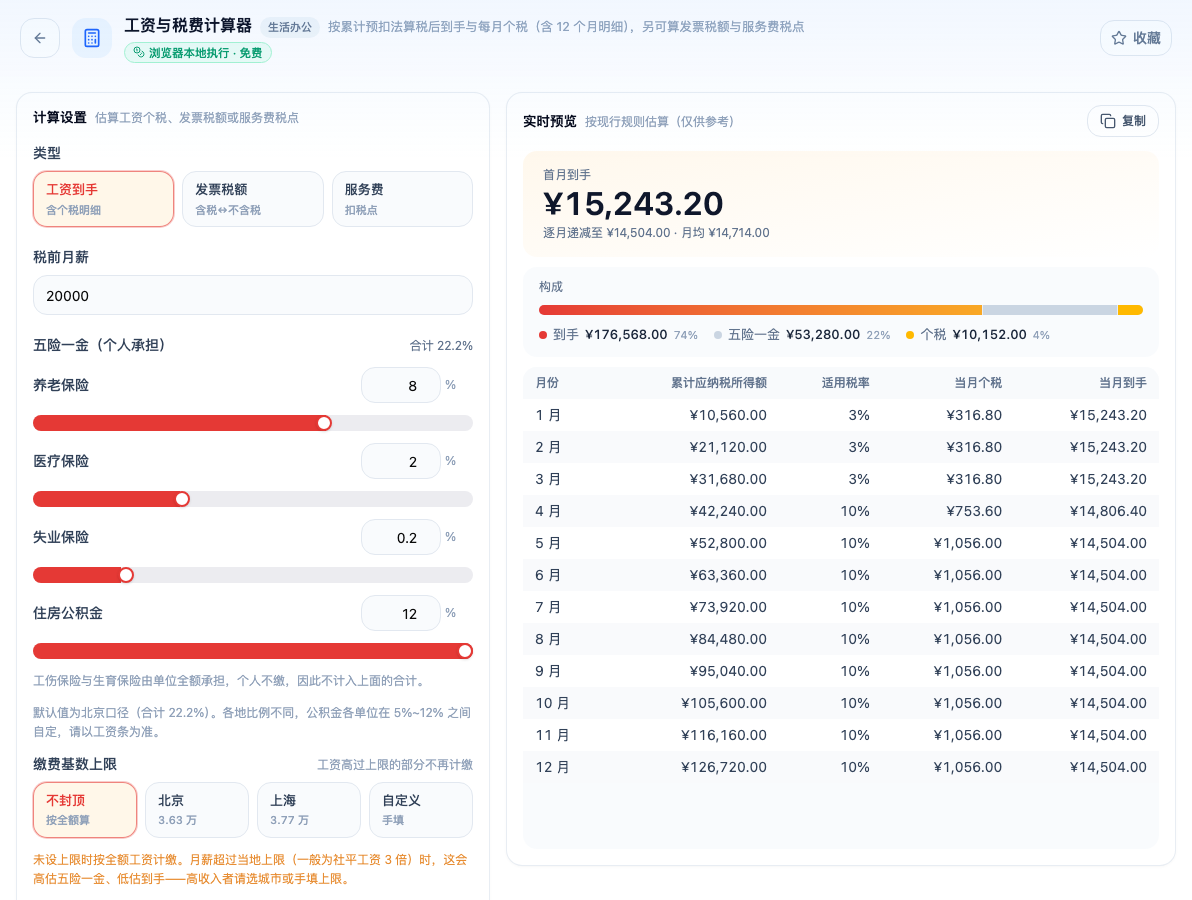Viewport: 1192px width, 900px height.
Task: Click the back arrow icon
Action: tap(40, 38)
